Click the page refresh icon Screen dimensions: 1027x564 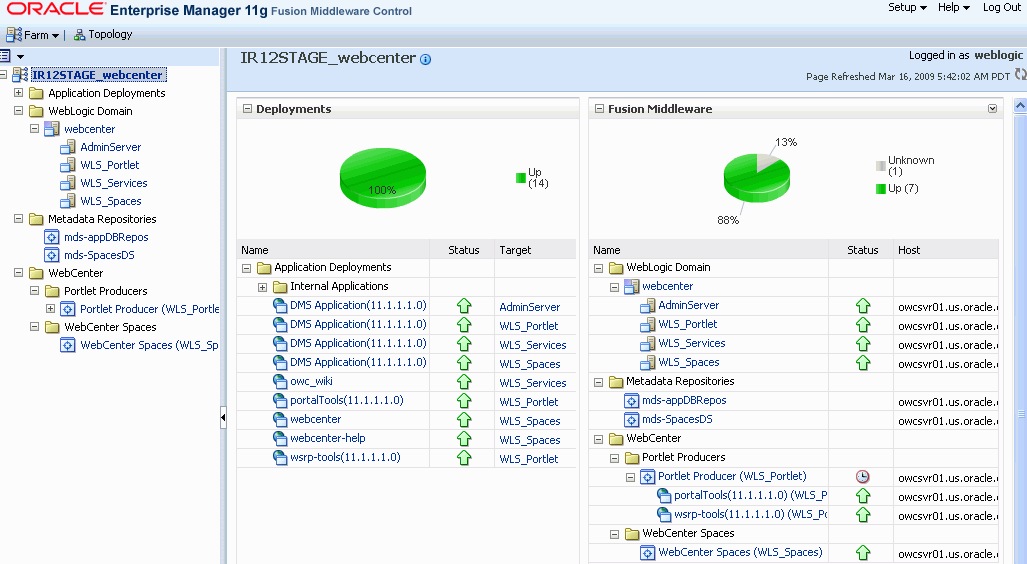tap(1020, 75)
